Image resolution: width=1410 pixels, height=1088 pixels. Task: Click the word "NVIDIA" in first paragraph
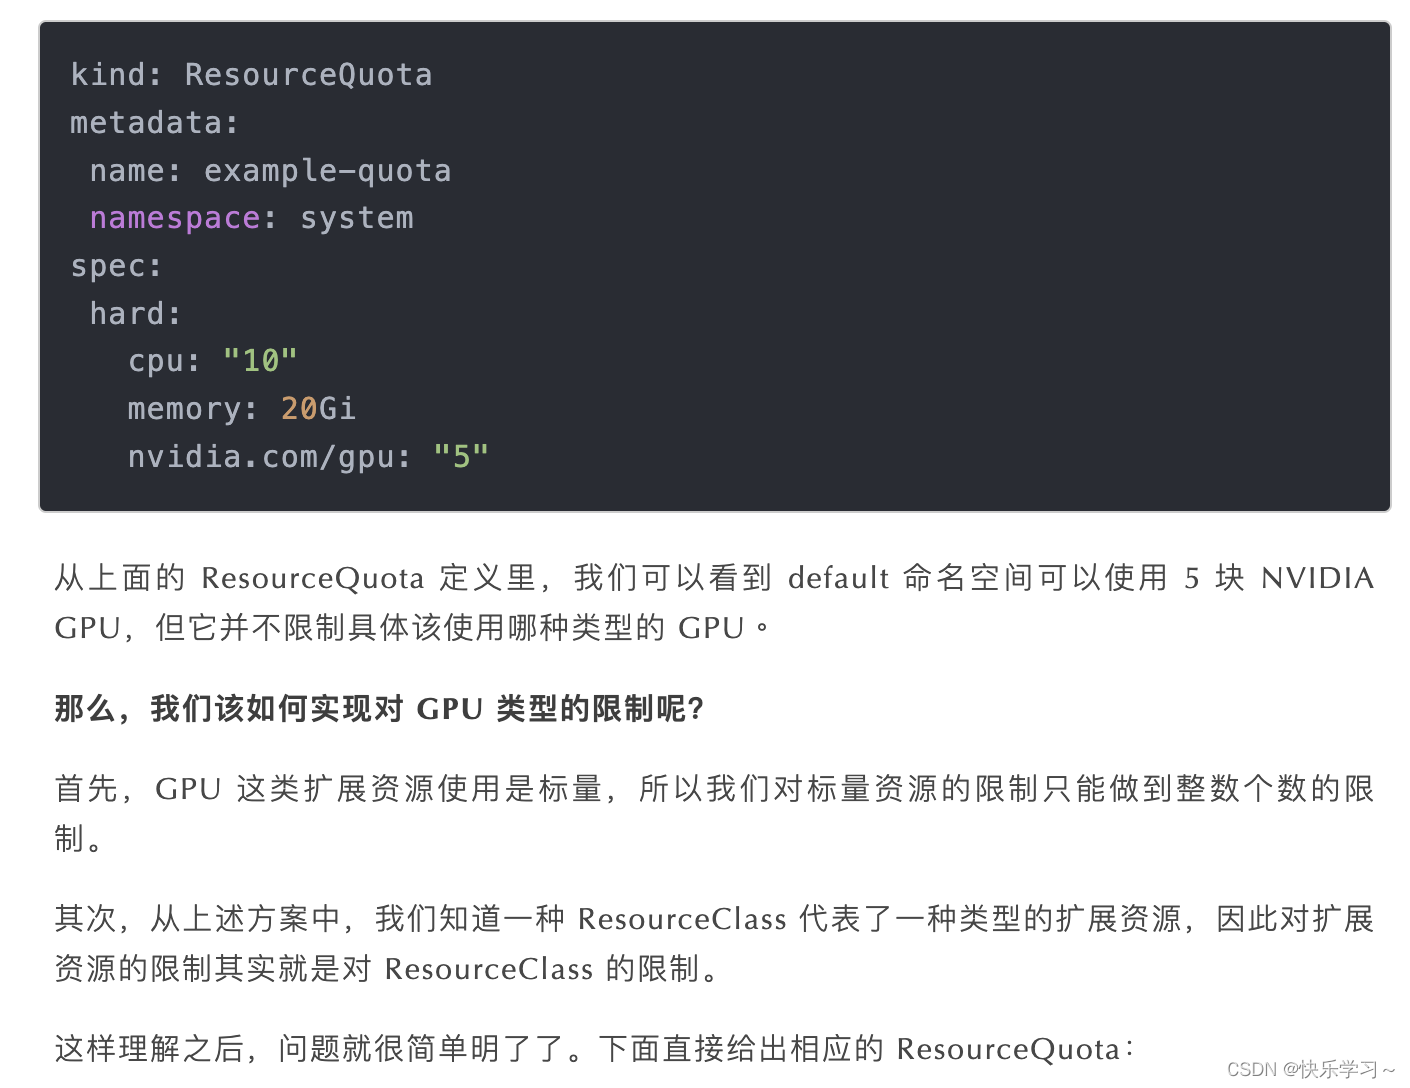point(1317,578)
